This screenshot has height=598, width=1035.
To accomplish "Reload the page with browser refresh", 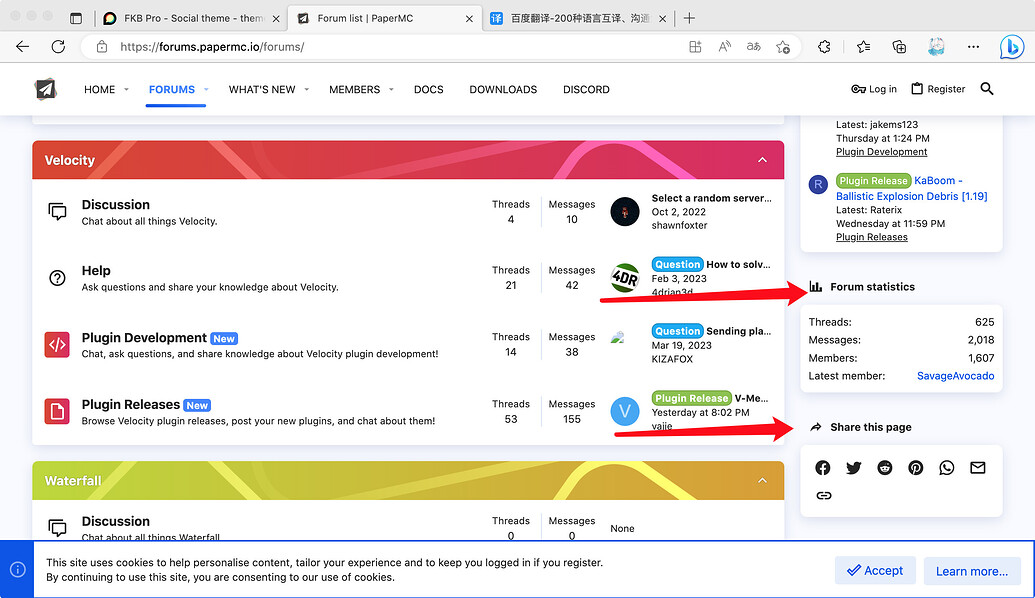I will (58, 47).
